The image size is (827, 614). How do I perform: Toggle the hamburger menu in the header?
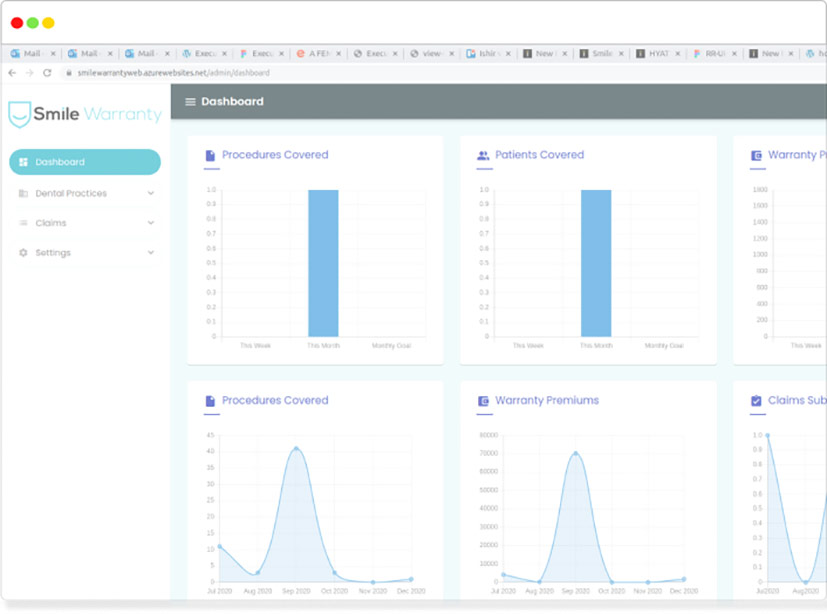190,102
